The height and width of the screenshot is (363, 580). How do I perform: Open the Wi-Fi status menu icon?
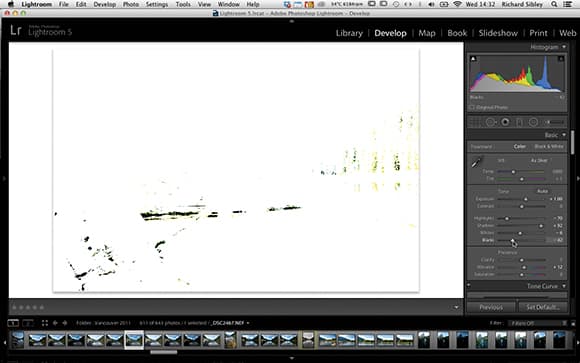tap(458, 4)
